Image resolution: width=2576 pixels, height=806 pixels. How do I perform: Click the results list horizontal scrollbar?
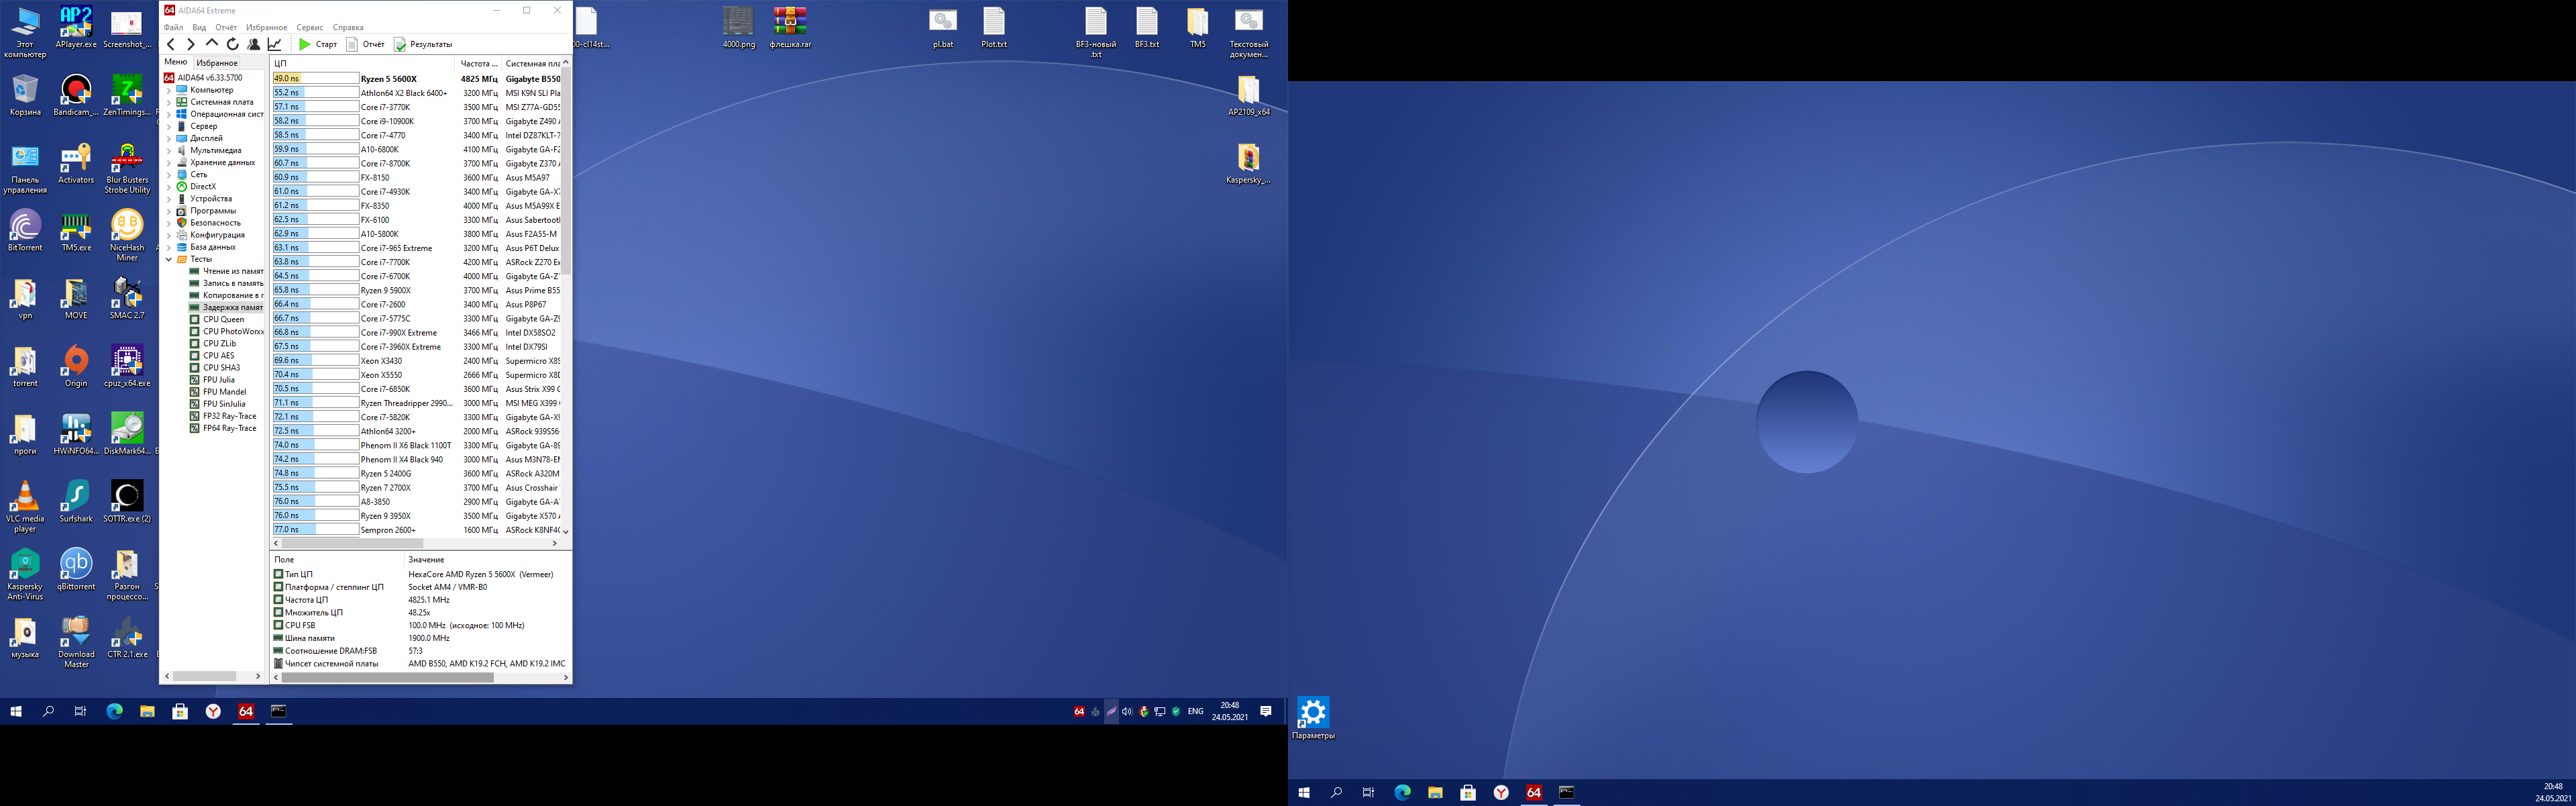pos(352,543)
